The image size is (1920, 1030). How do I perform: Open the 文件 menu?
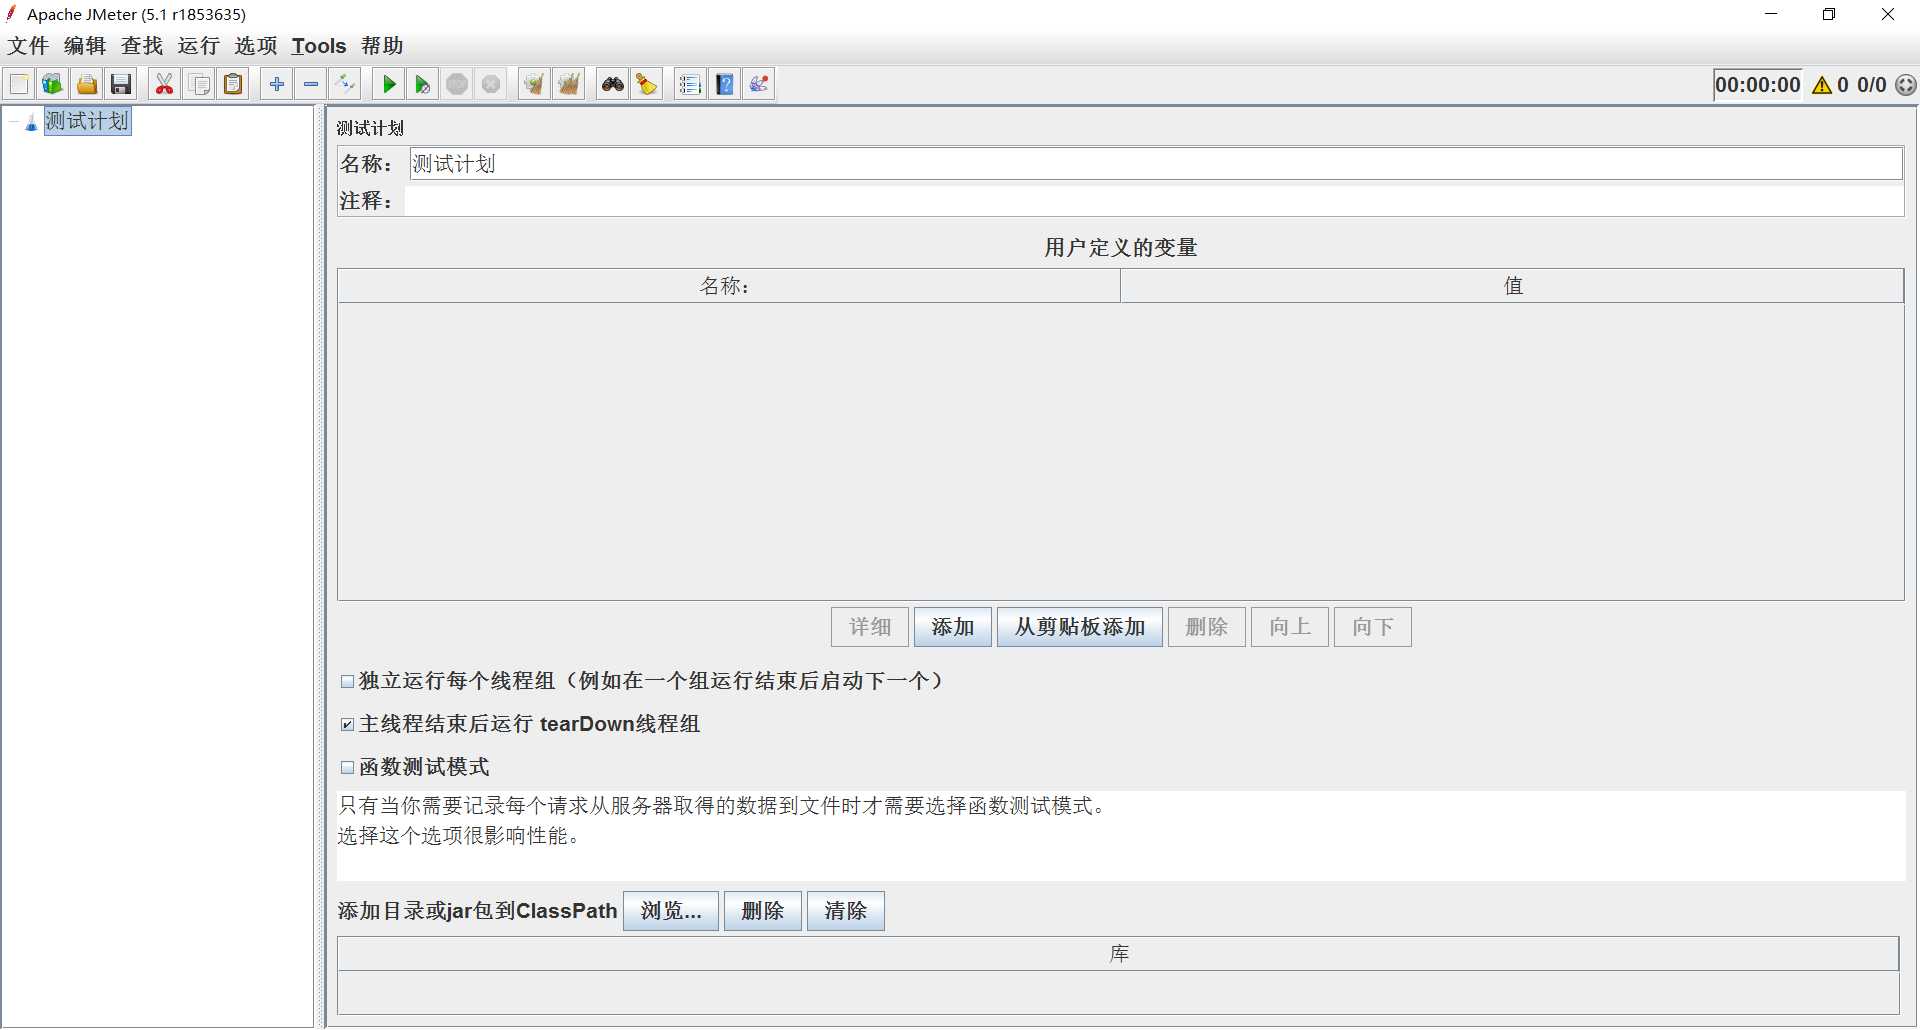[28, 46]
